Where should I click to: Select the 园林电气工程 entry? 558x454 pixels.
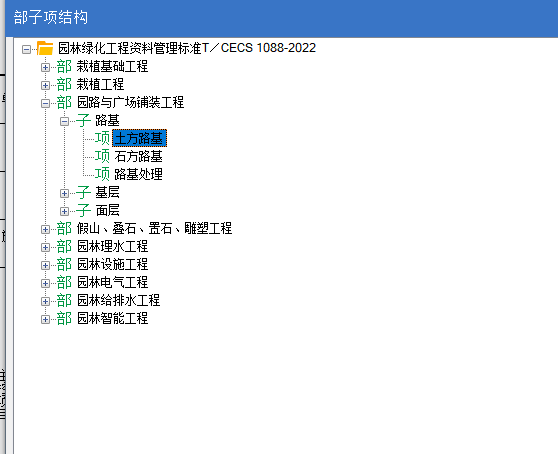point(112,283)
